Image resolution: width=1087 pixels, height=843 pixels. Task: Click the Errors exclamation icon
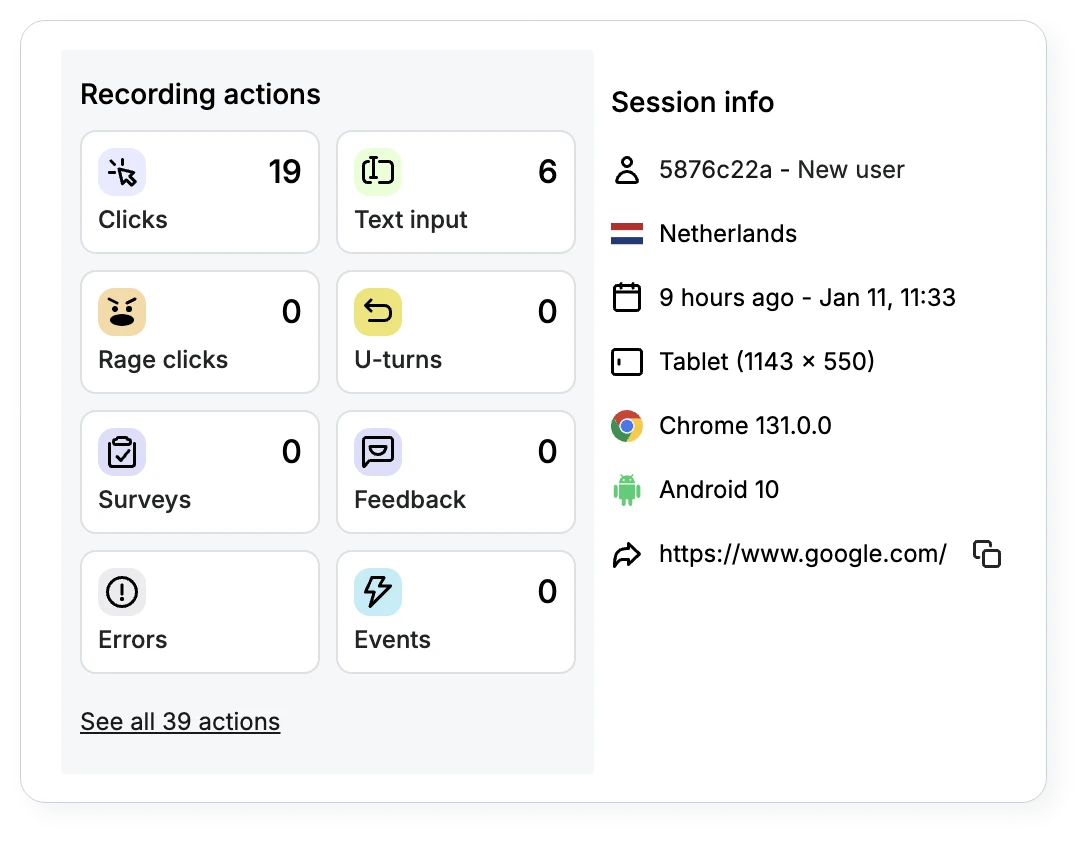pos(122,592)
